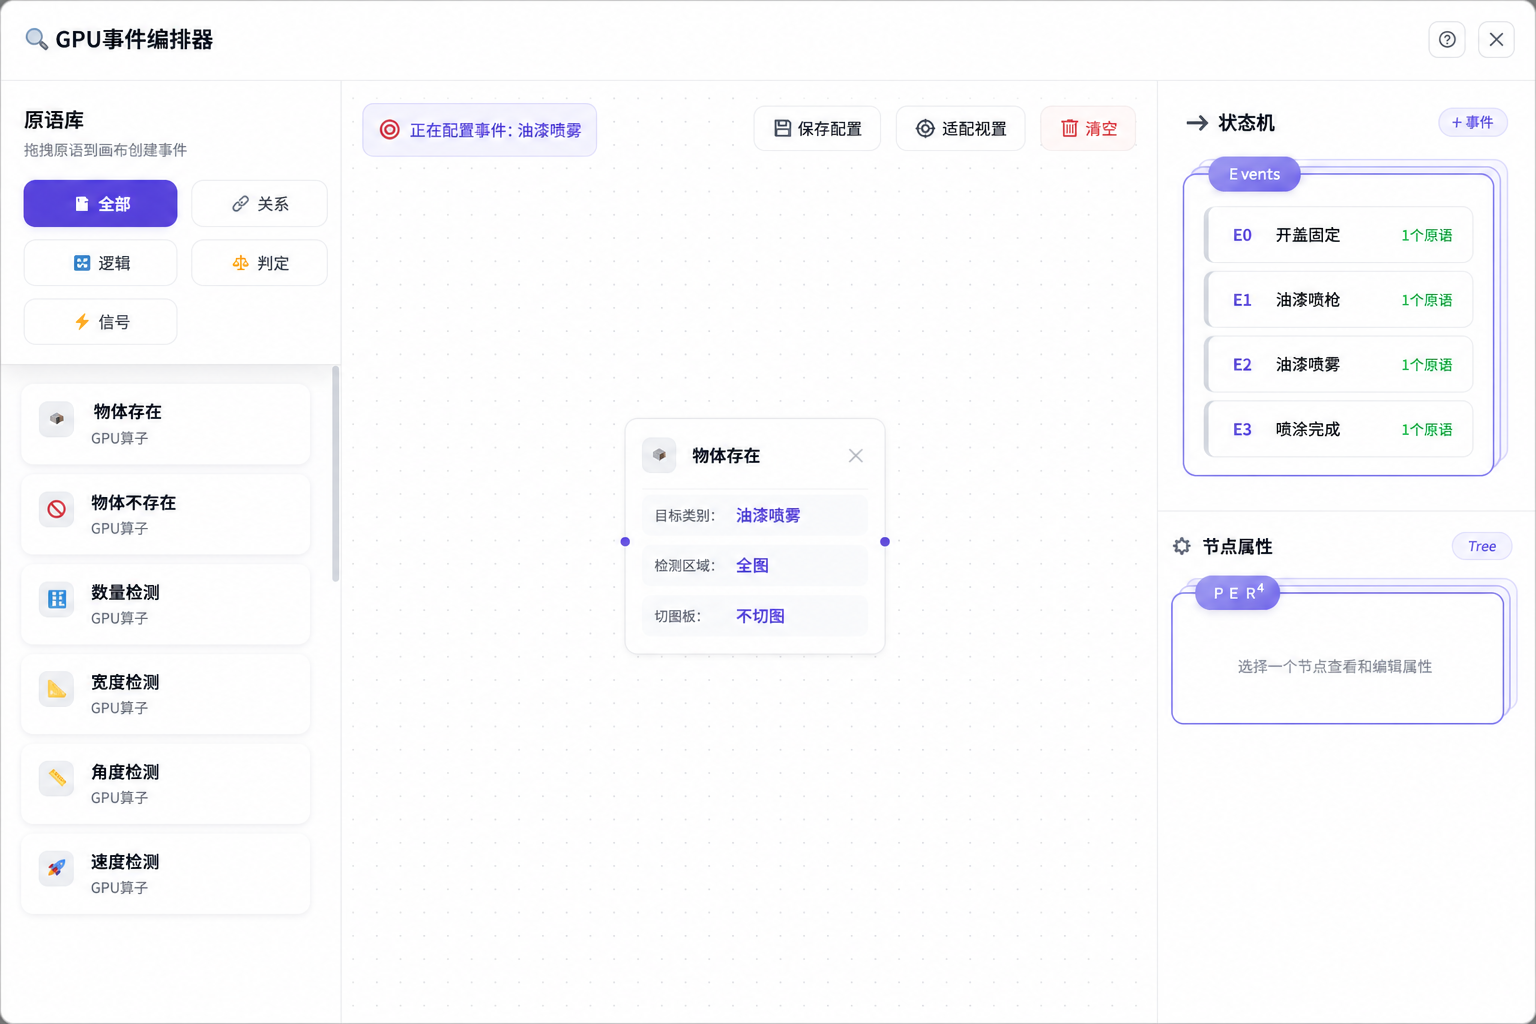
Task: Click the node's left connection port
Action: (x=625, y=542)
